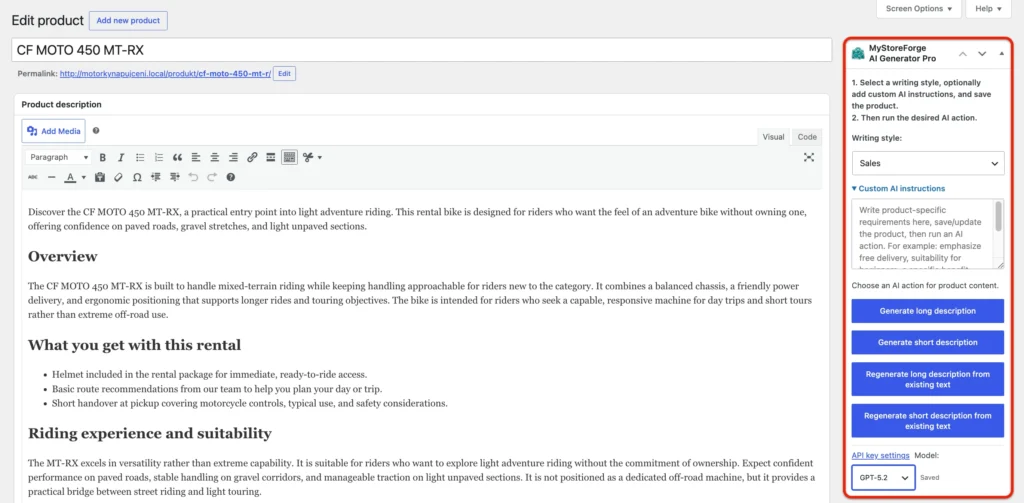Click the 'Basic route recommendations' bullet
Image resolution: width=1024 pixels, height=503 pixels.
tap(217, 389)
